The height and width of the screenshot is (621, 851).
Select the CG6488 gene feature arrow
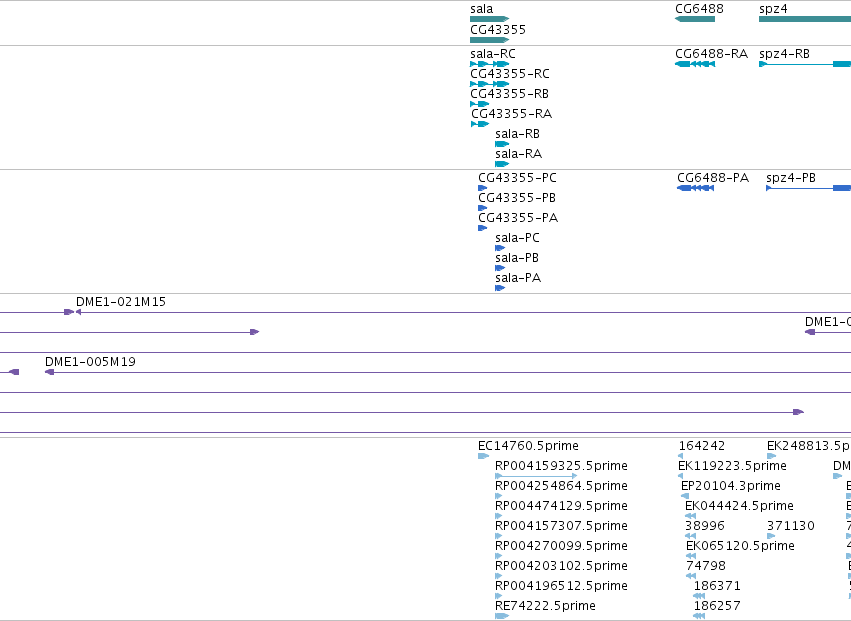tap(695, 19)
